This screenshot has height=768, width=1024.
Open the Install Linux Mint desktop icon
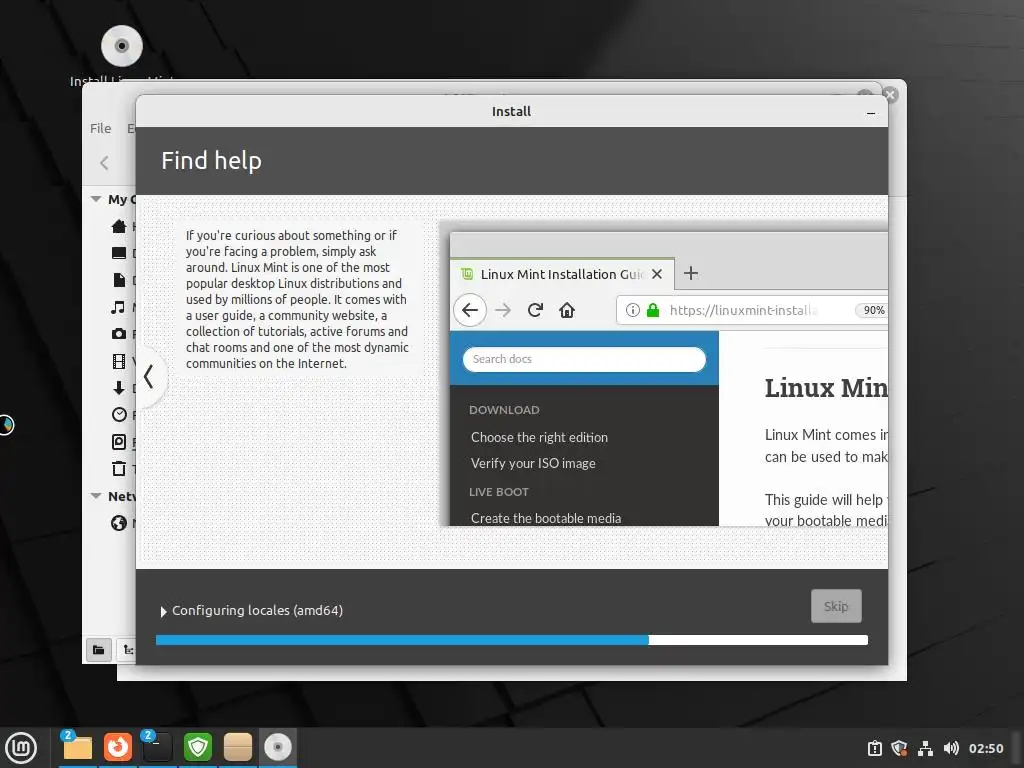click(121, 47)
